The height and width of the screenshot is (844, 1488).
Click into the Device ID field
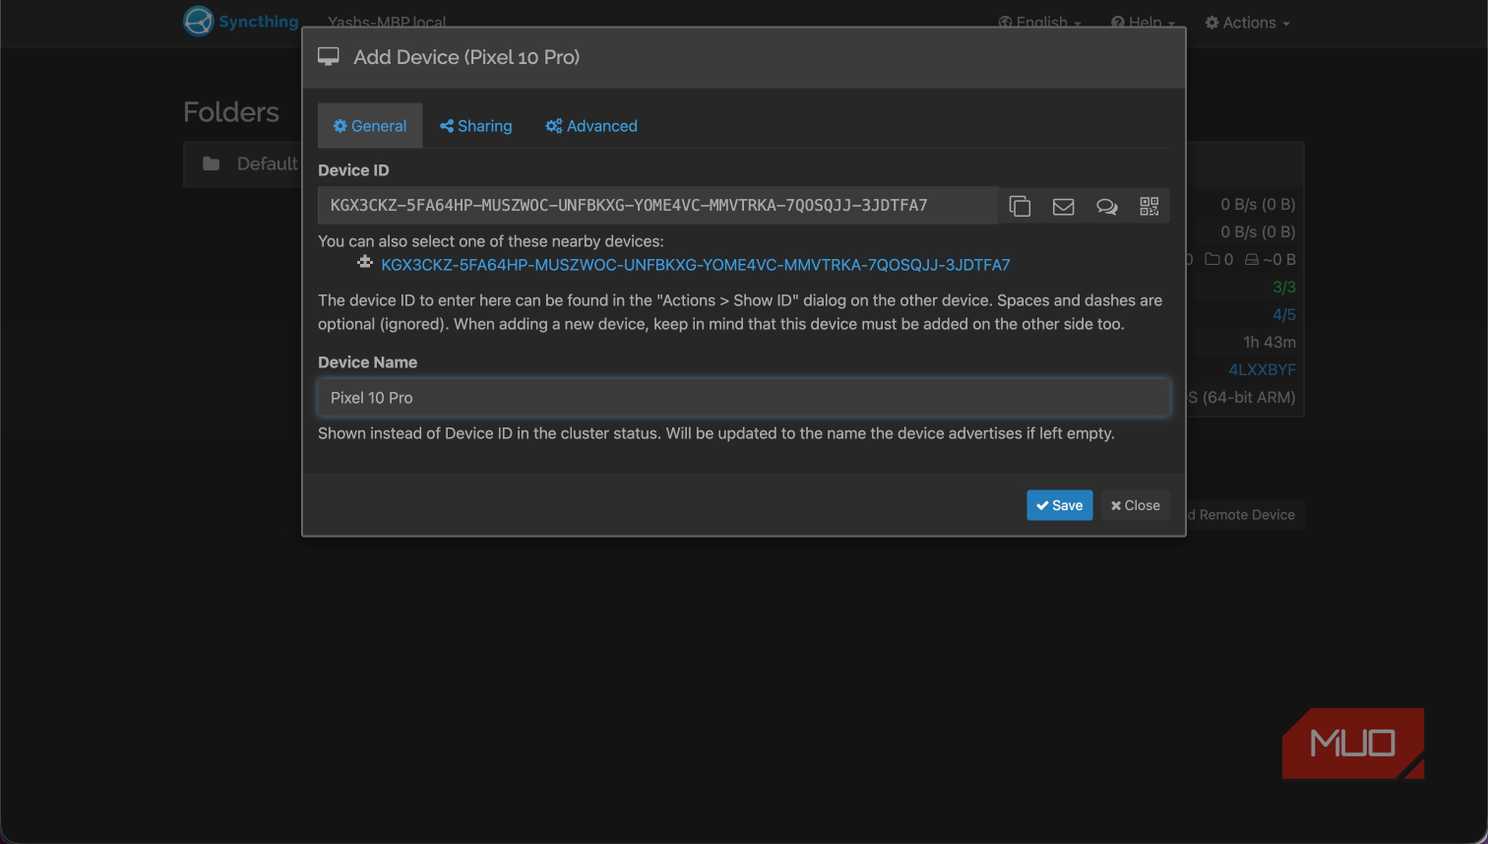[x=658, y=205]
